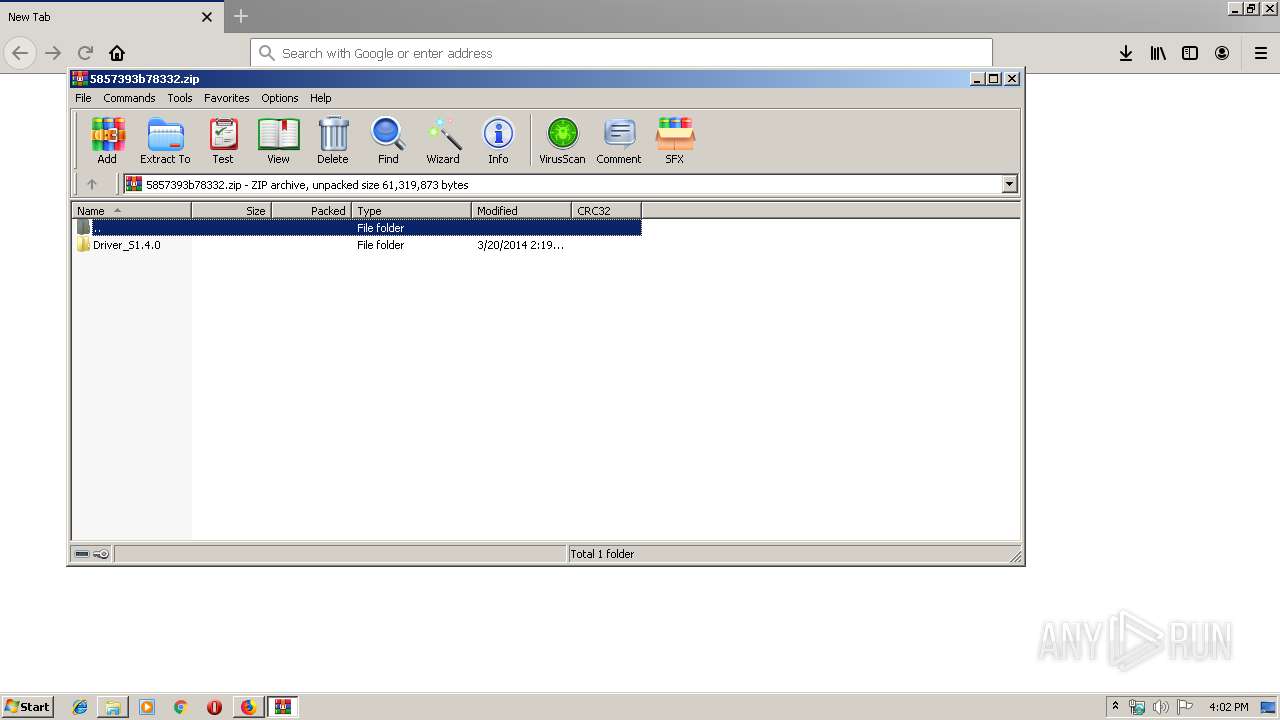Open the Favorites menu
Viewport: 1280px width, 720px height.
pyautogui.click(x=227, y=98)
